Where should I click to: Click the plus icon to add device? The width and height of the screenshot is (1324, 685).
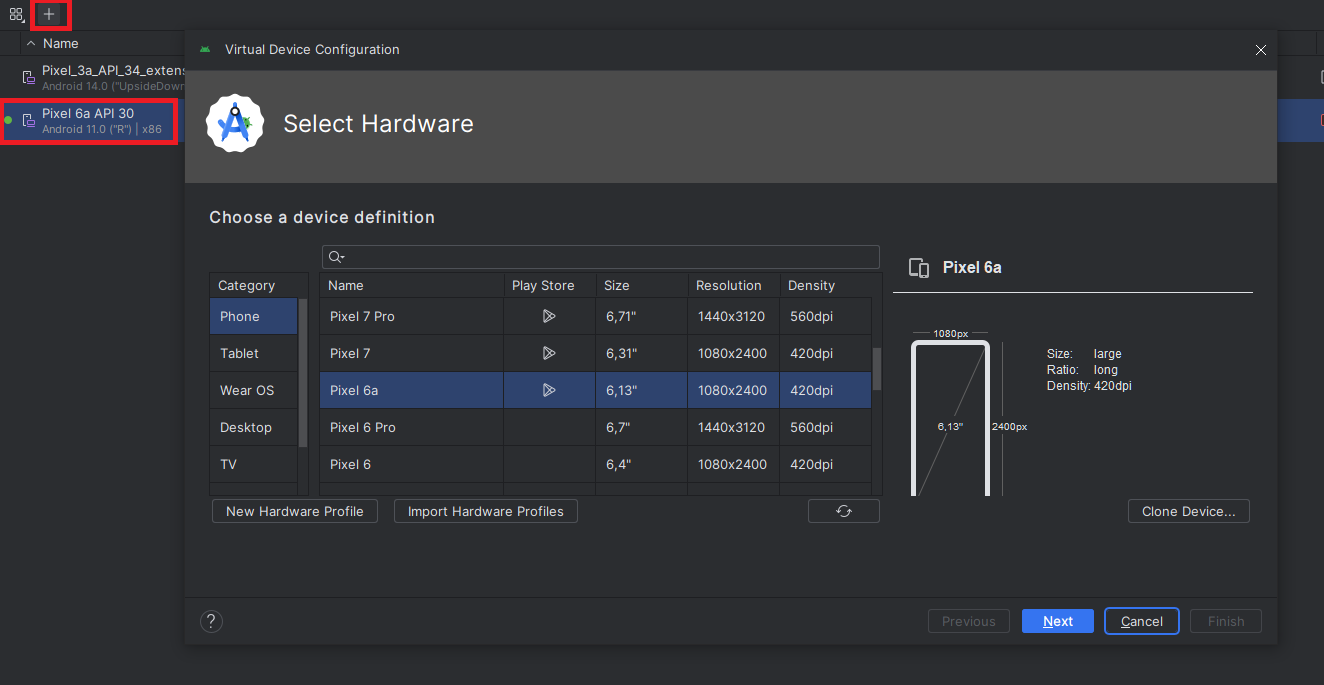point(49,14)
